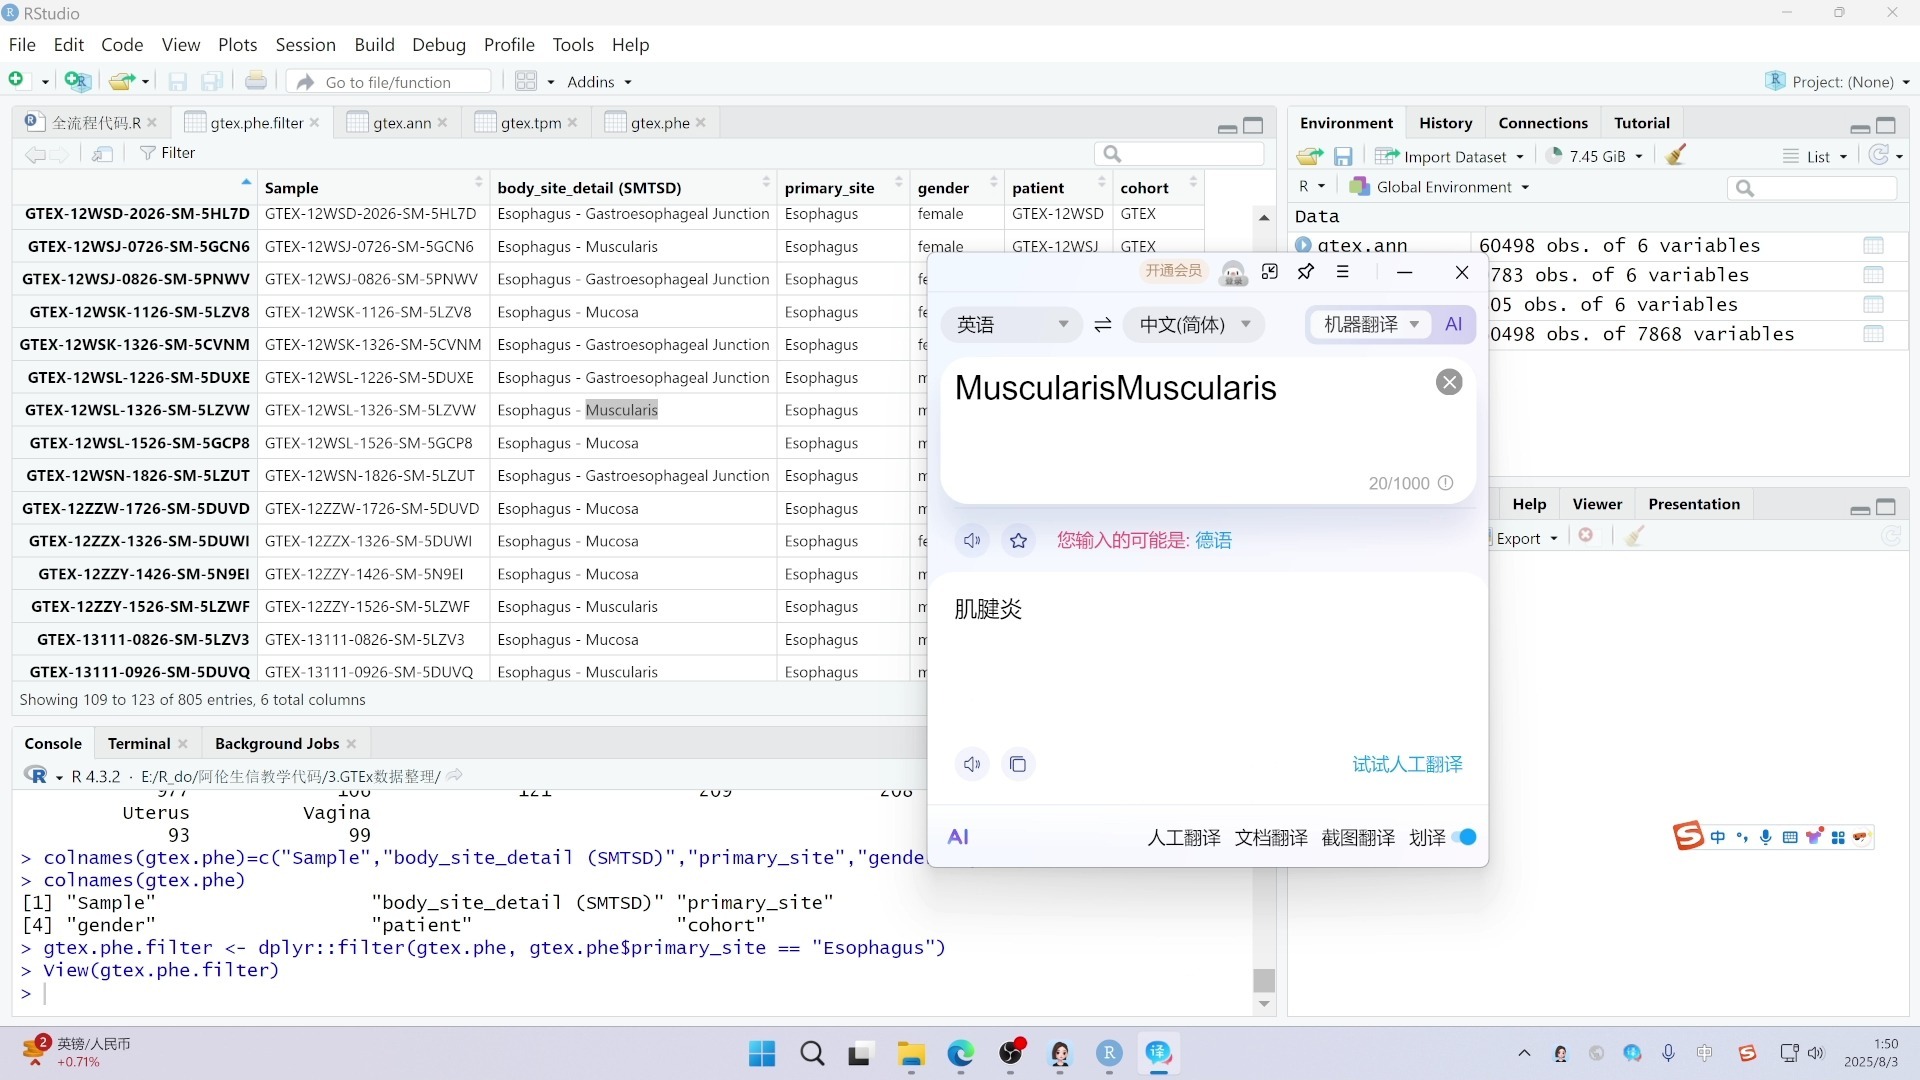
Task: Click 人工翻译 in translator footer
Action: point(1184,838)
